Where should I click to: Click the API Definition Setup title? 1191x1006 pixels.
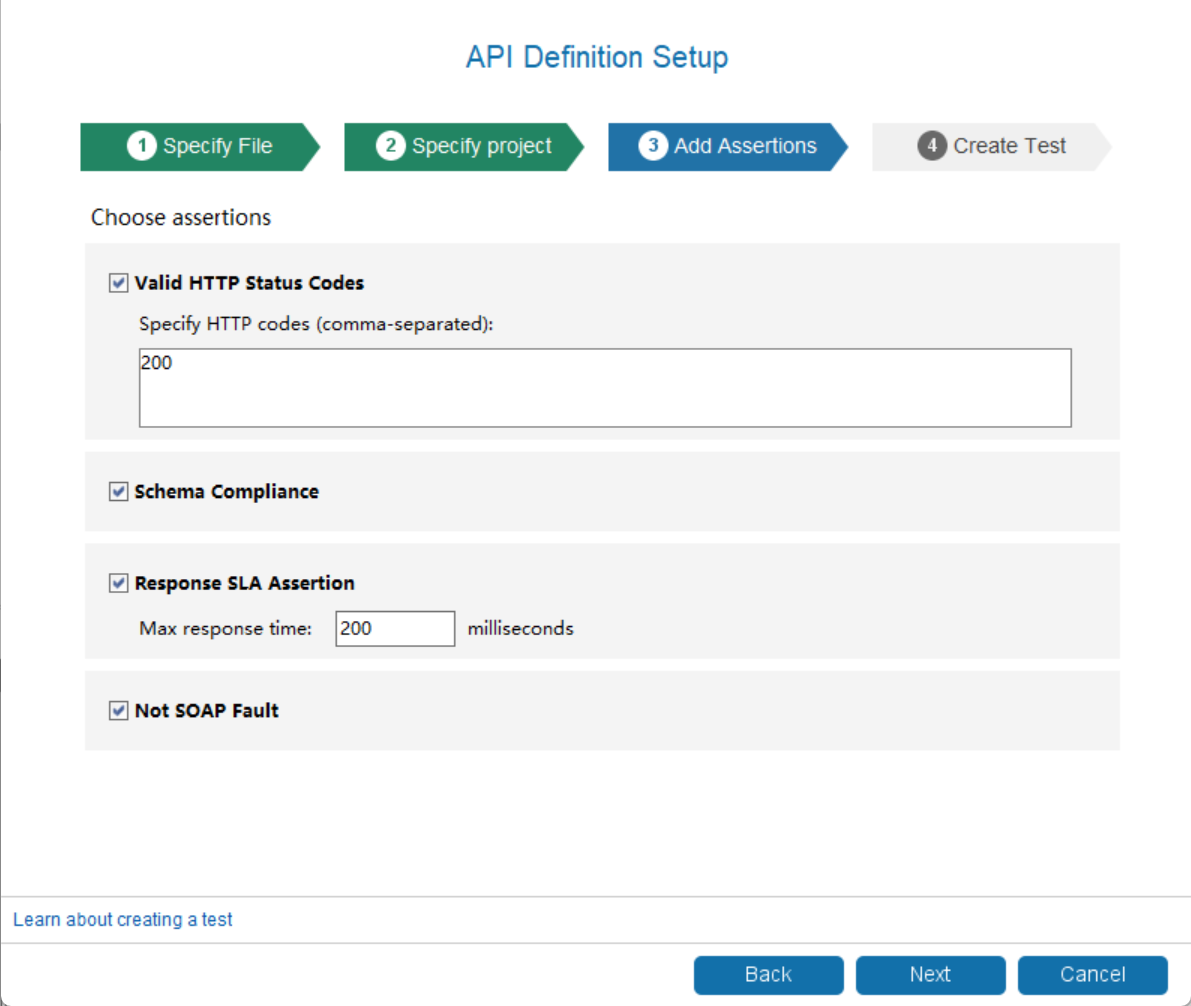[x=596, y=57]
